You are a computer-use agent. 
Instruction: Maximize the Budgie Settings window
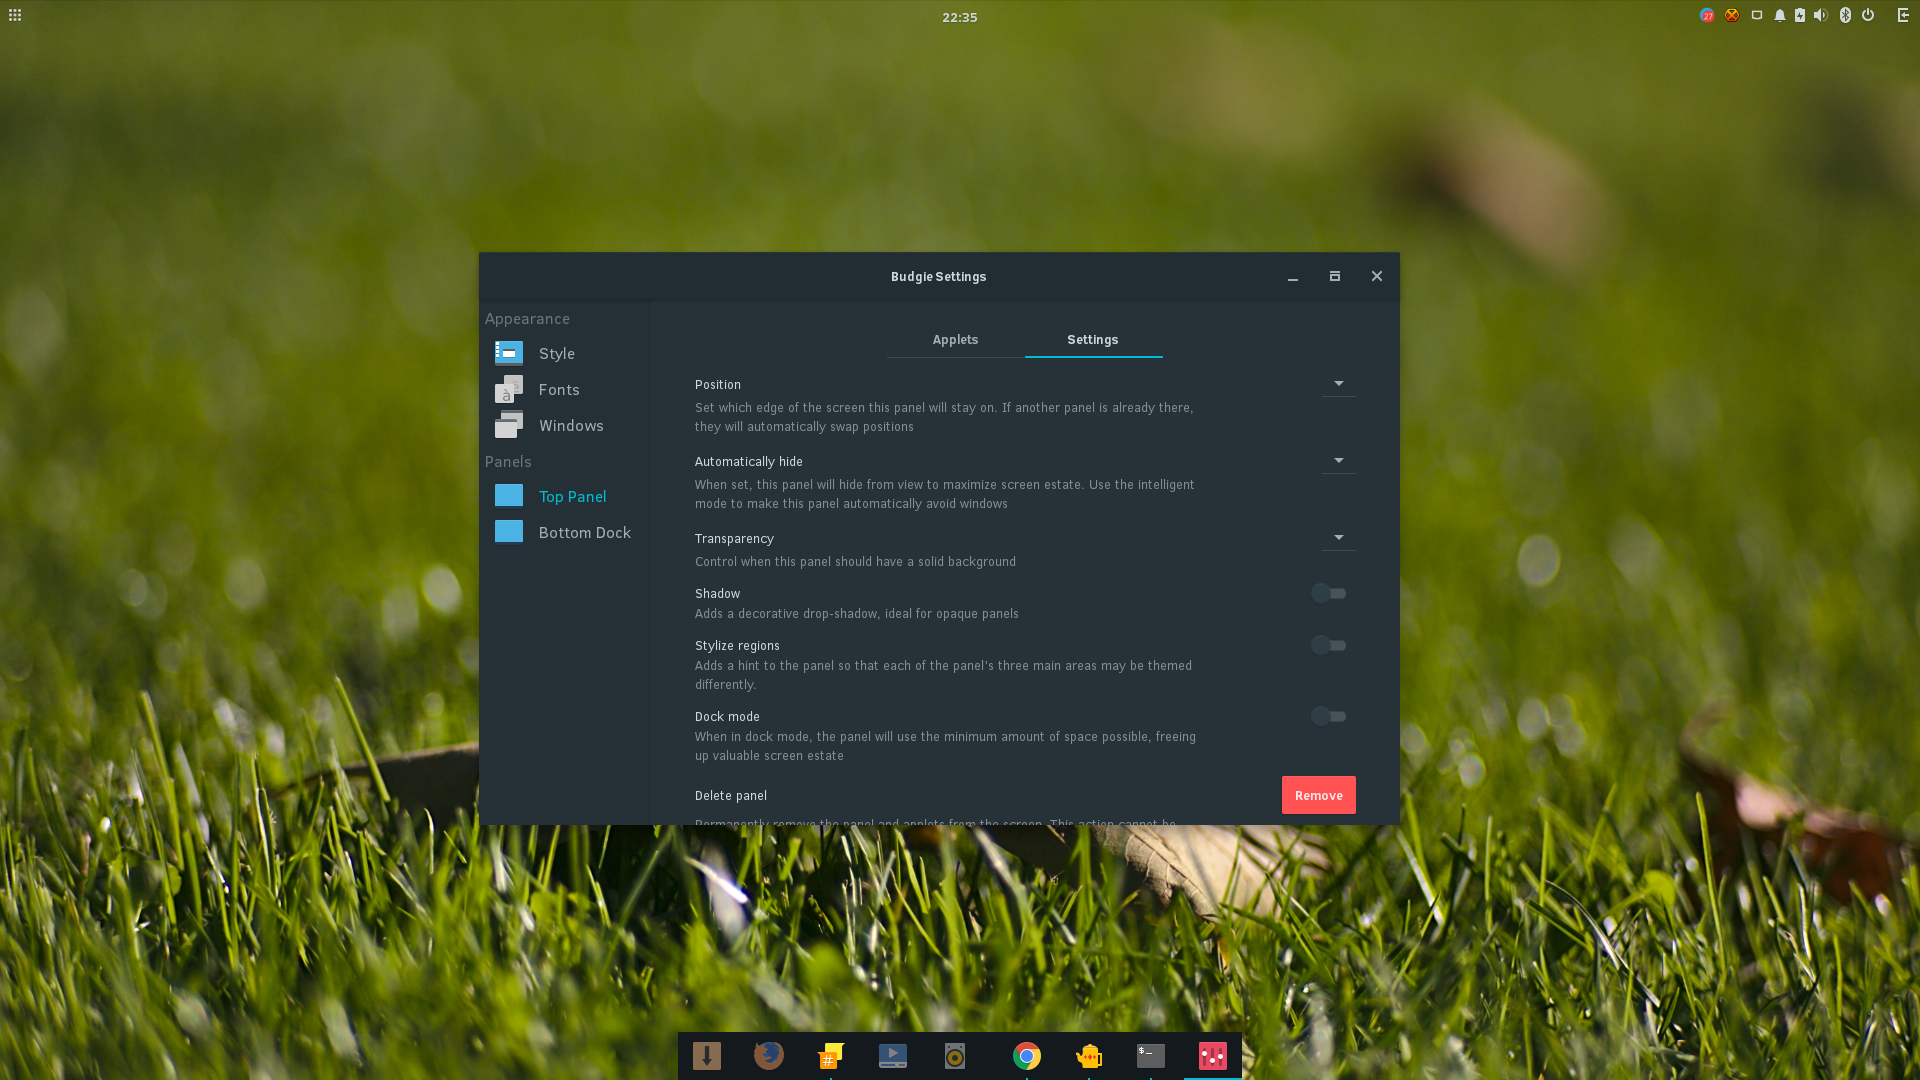(1335, 277)
